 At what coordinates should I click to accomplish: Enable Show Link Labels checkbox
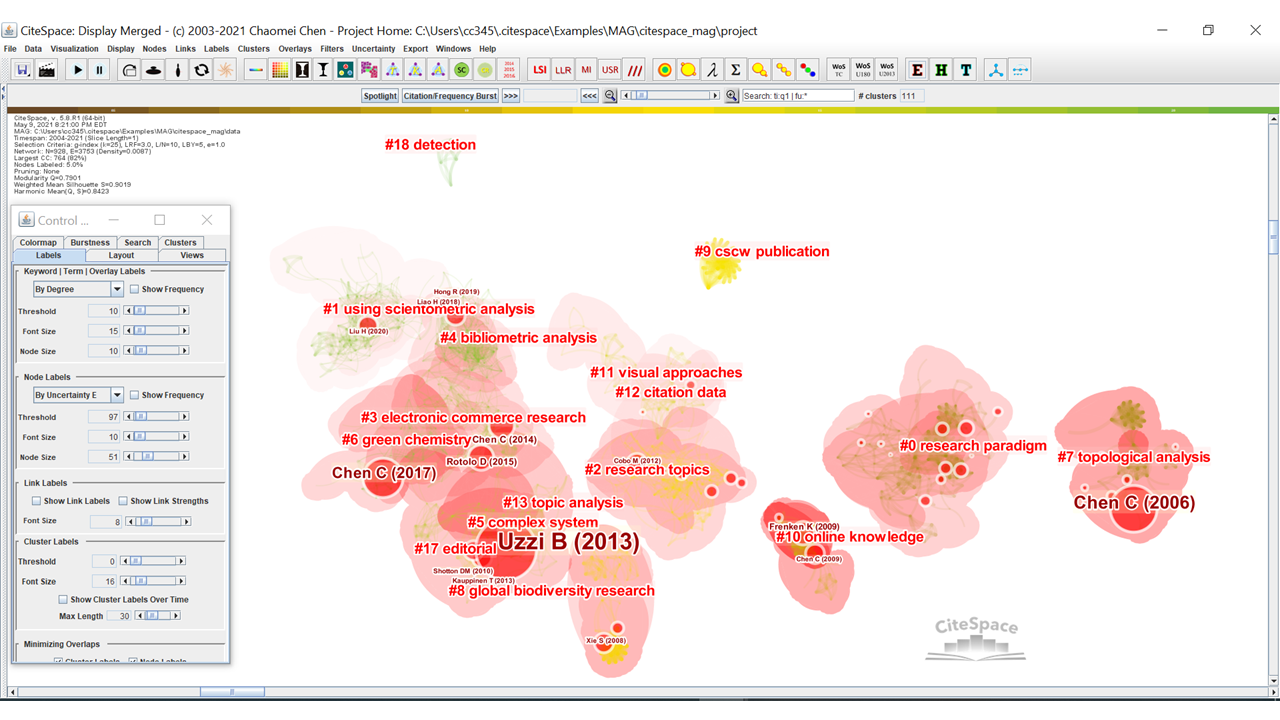(37, 501)
